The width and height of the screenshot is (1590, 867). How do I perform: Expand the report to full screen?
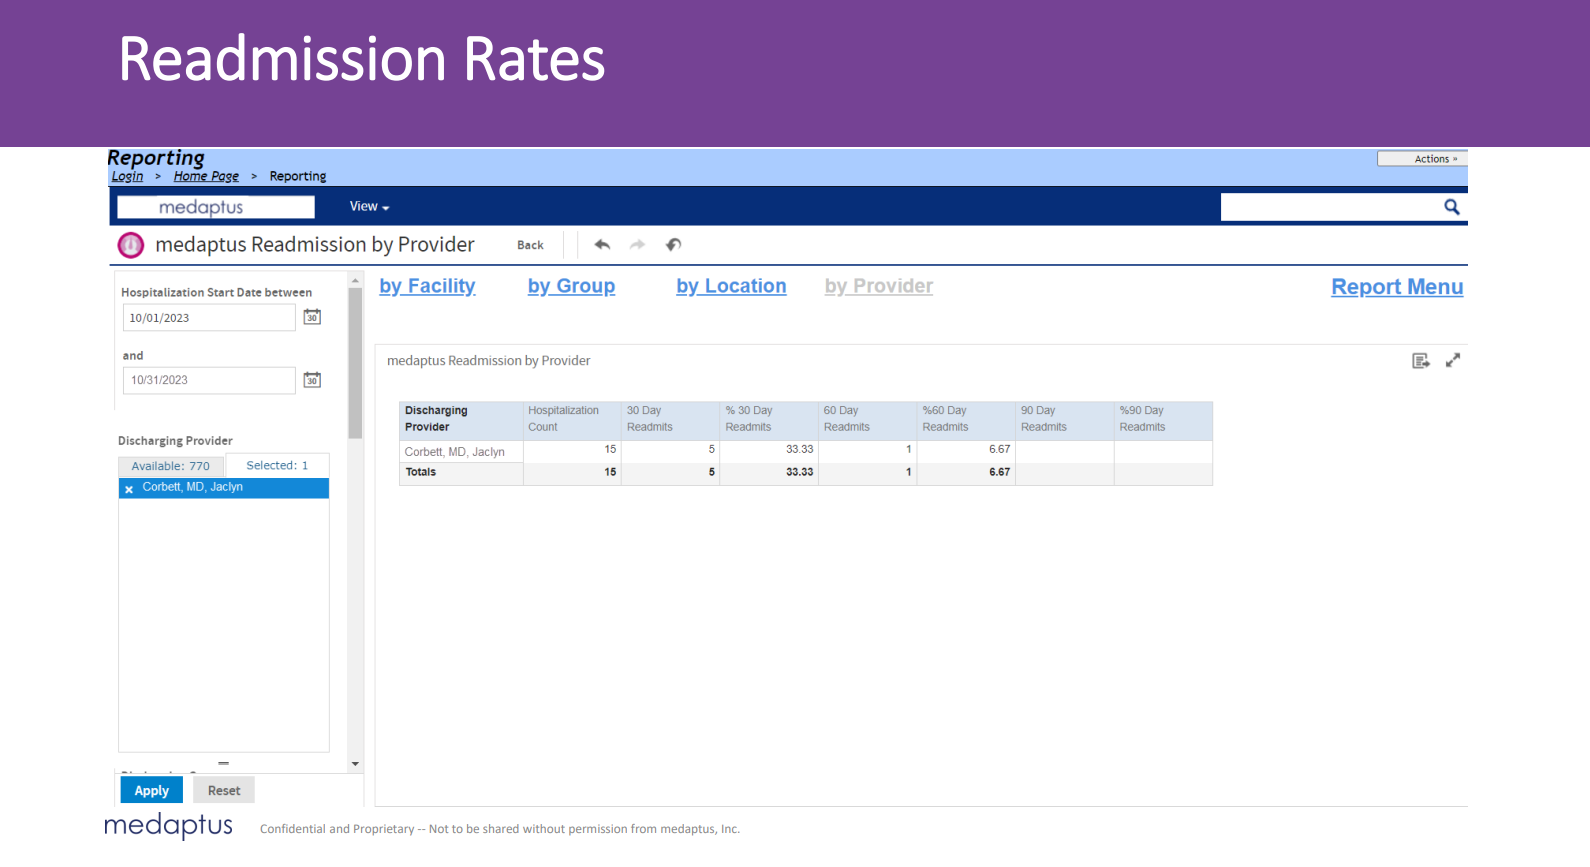(x=1453, y=360)
